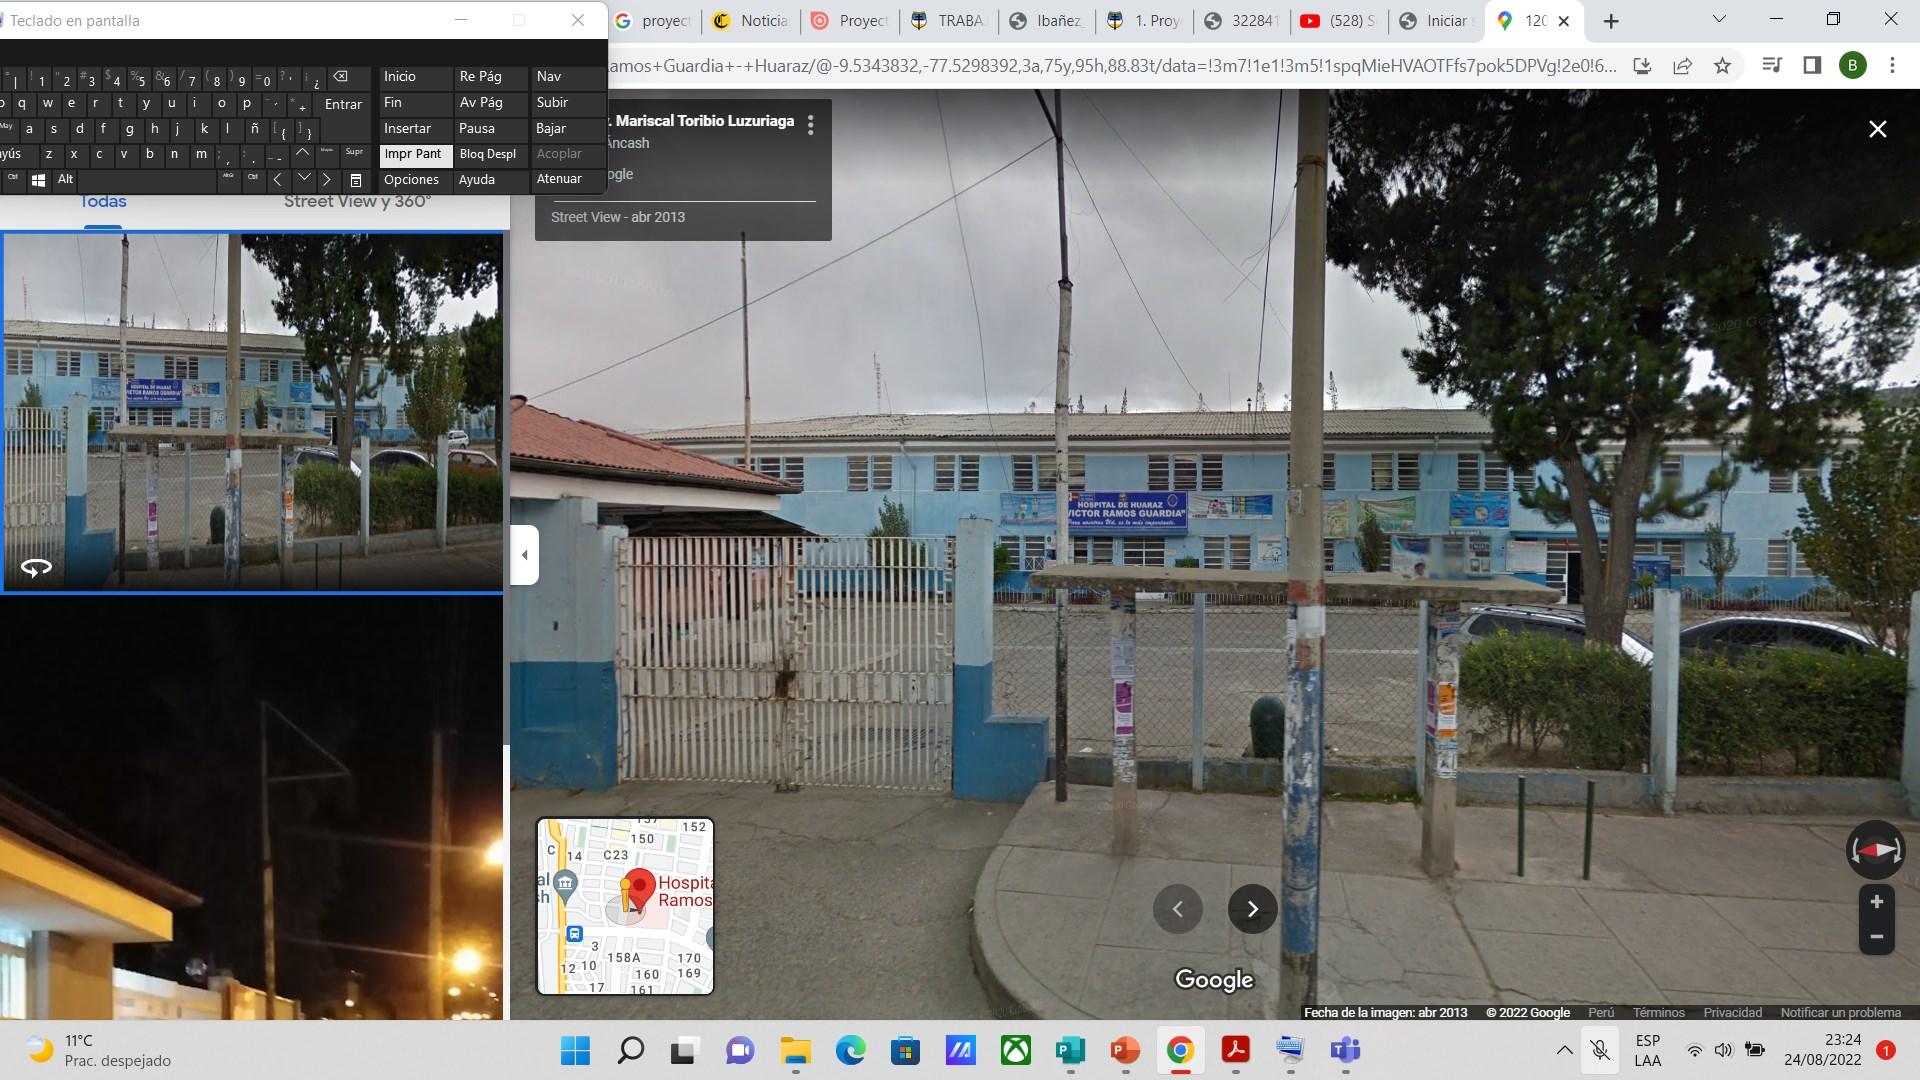Open the Términos link
1920x1080 pixels.
coord(1658,1012)
